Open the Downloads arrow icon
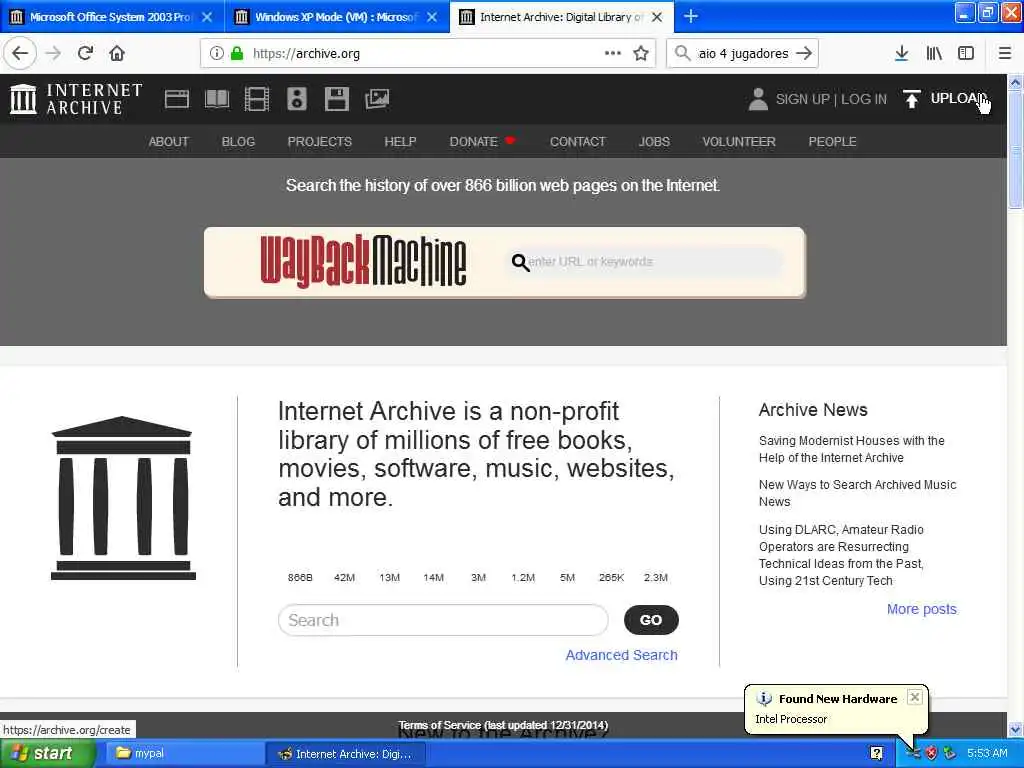This screenshot has width=1024, height=768. pos(901,54)
